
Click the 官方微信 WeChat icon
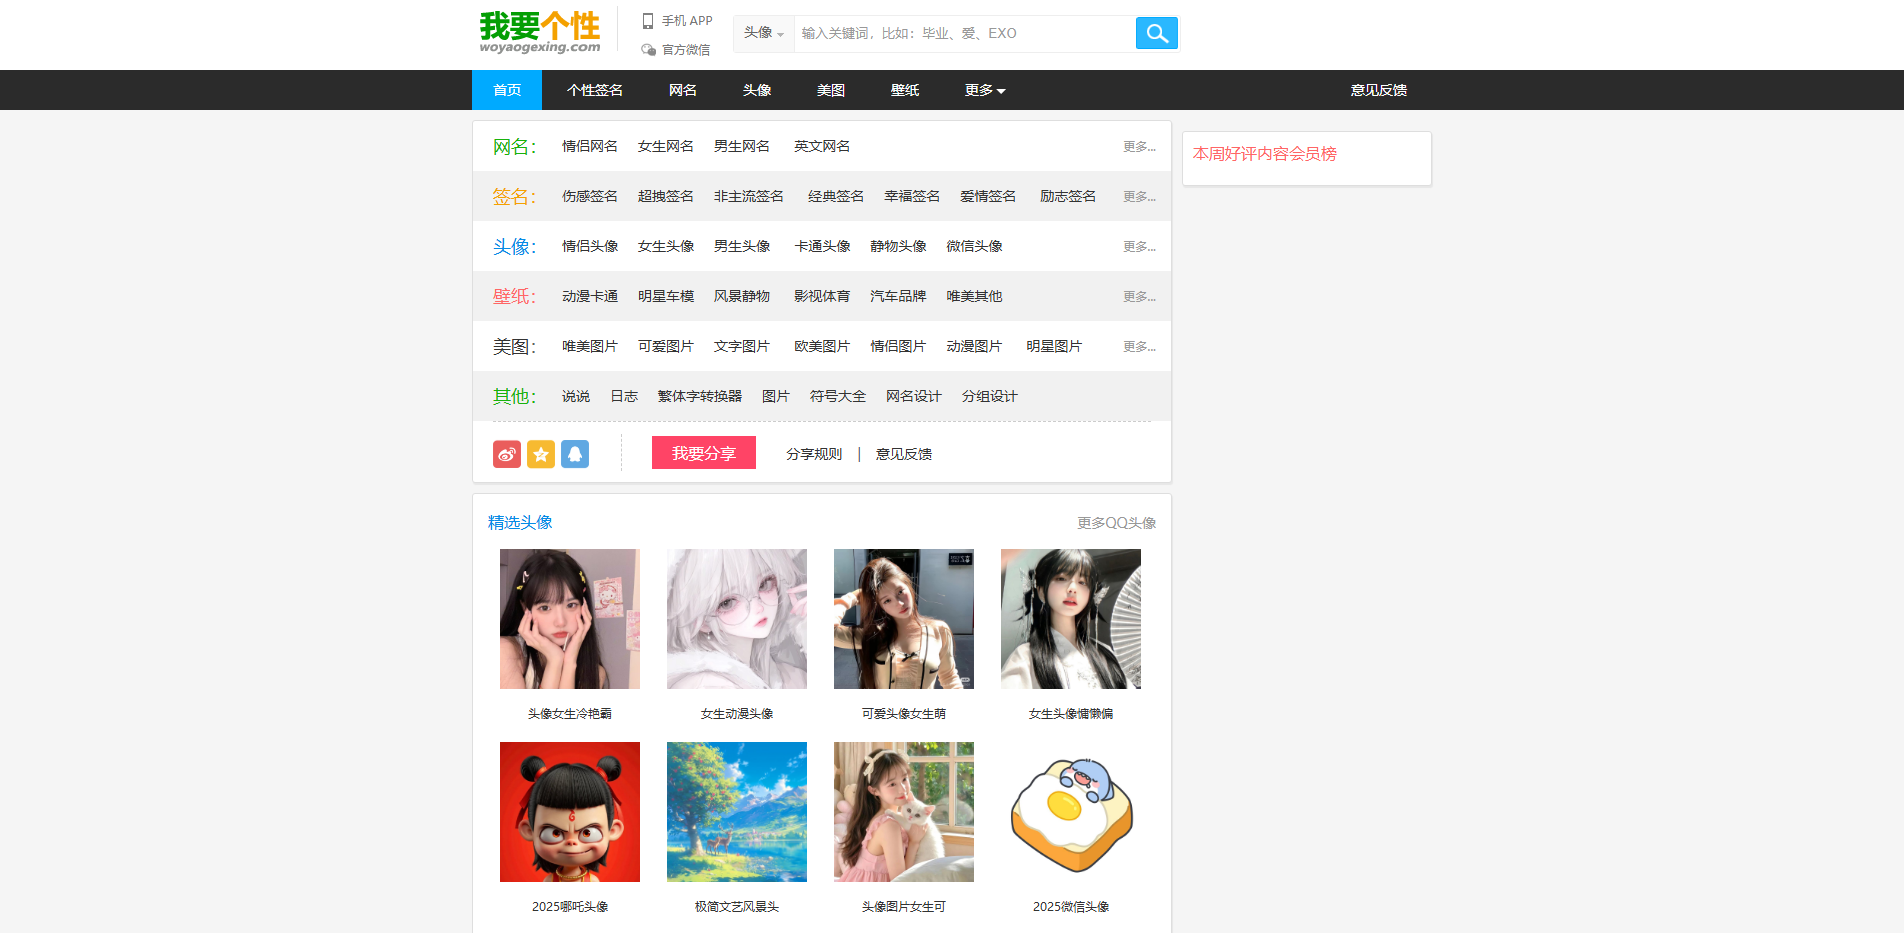click(648, 49)
